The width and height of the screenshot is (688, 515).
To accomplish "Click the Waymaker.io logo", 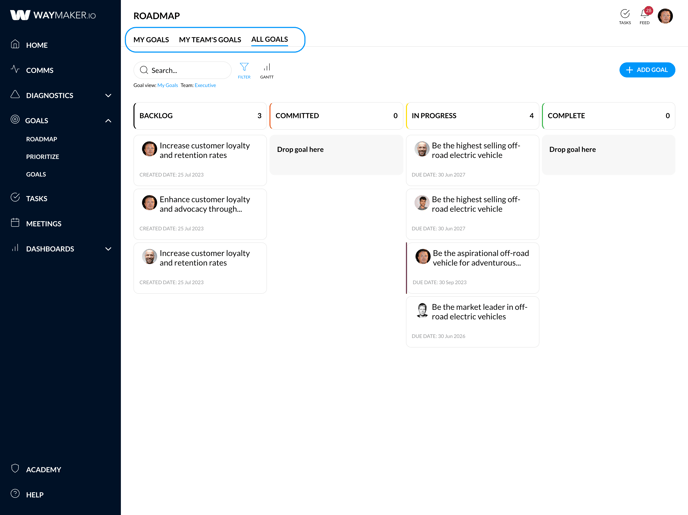I will (x=53, y=15).
